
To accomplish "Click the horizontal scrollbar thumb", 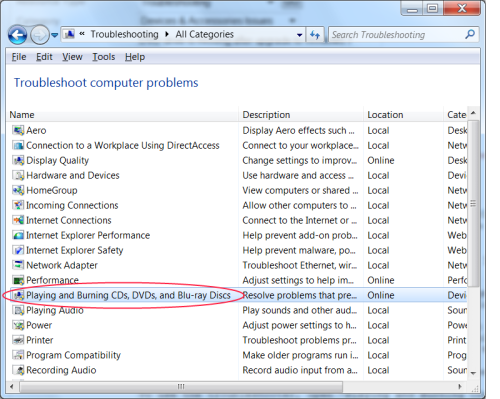I will 181,387.
